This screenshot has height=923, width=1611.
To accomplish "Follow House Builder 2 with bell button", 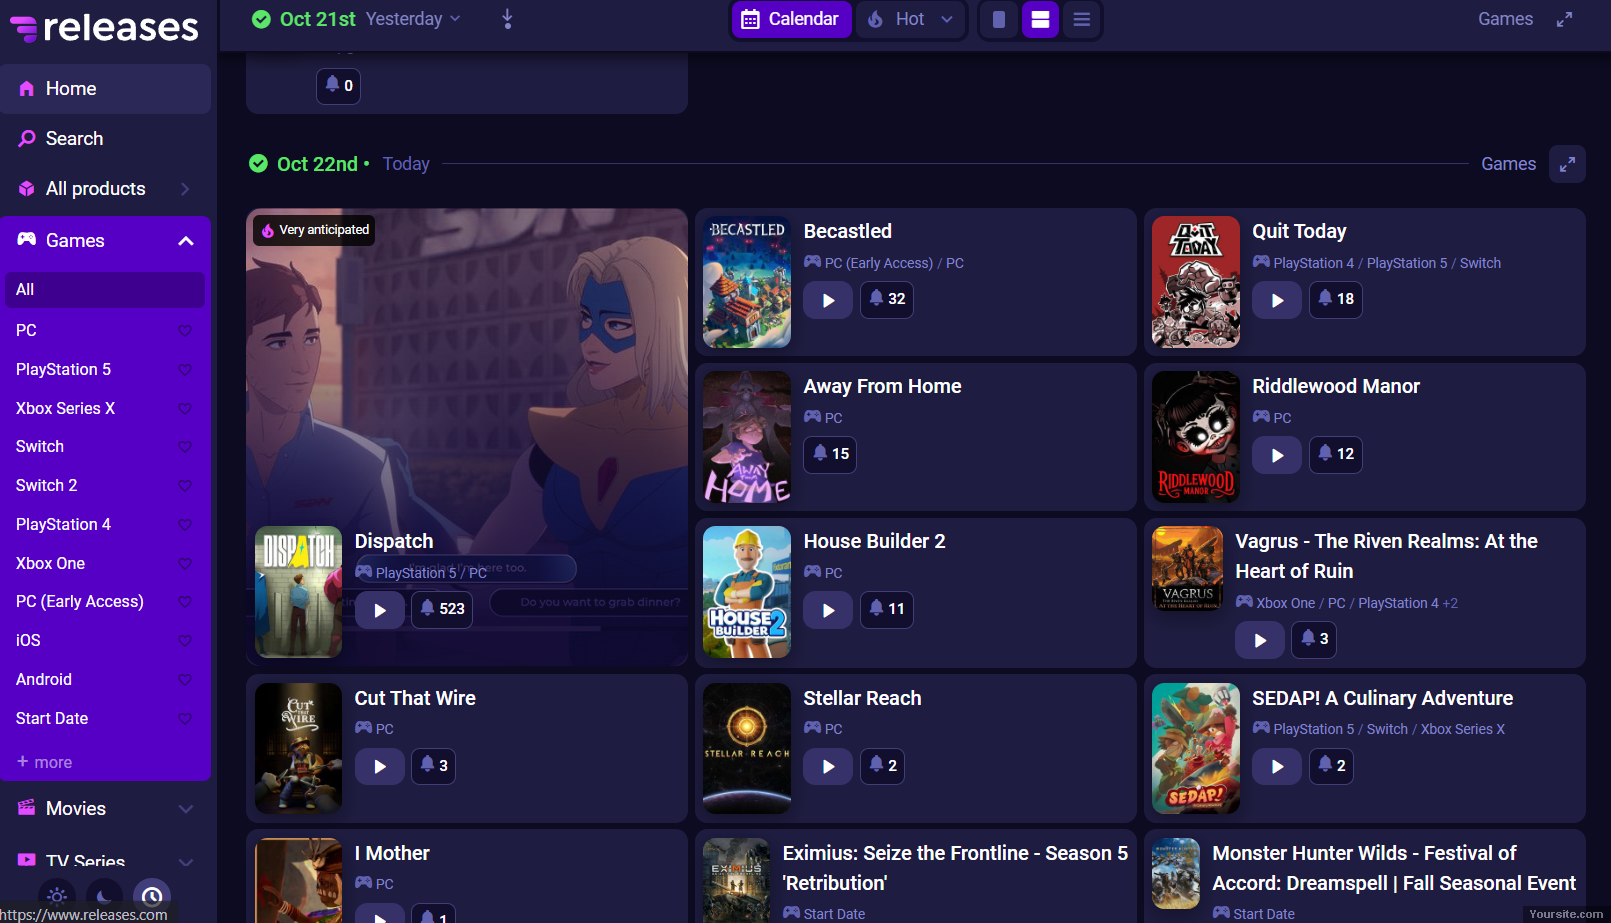I will click(886, 609).
